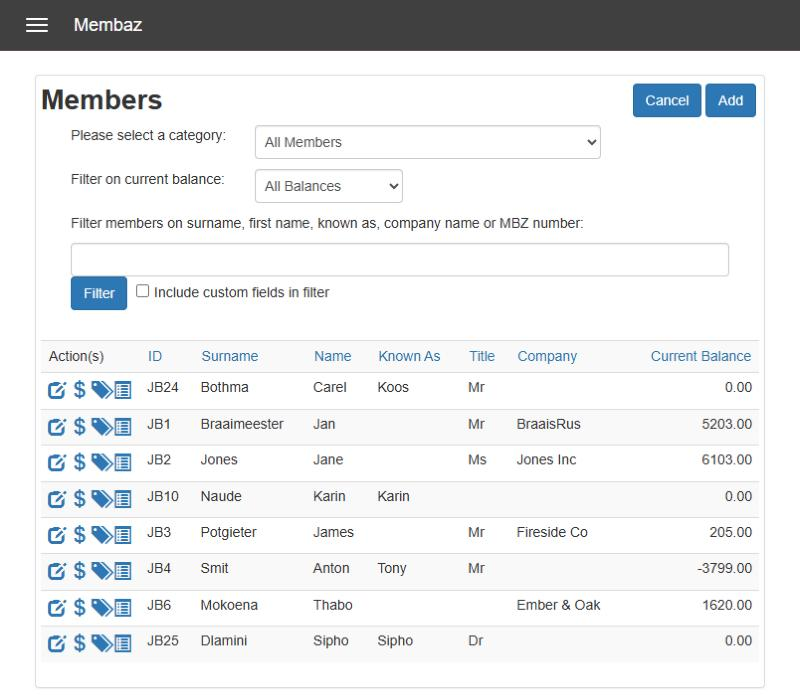This screenshot has width=800, height=700.
Task: Select company cell Ember & Oak
Action: (x=558, y=605)
